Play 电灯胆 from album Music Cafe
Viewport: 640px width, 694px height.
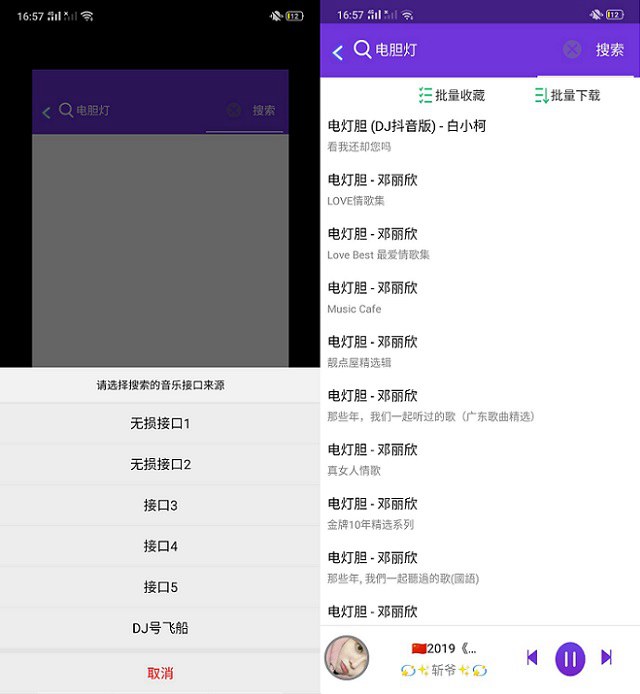[480, 297]
